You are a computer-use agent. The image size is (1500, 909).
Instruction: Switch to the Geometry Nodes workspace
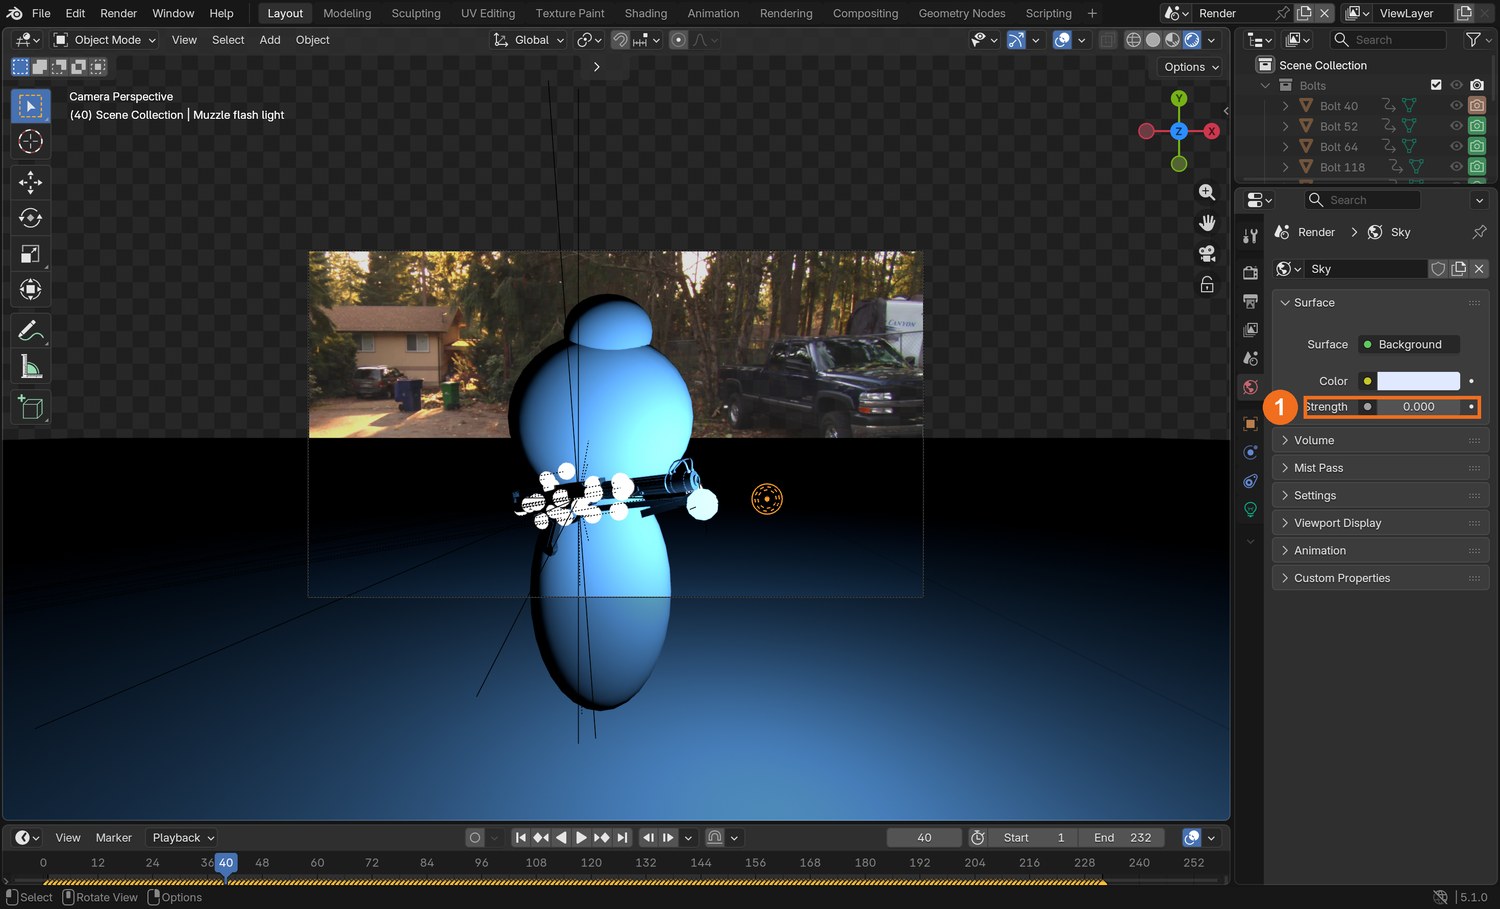coord(962,13)
